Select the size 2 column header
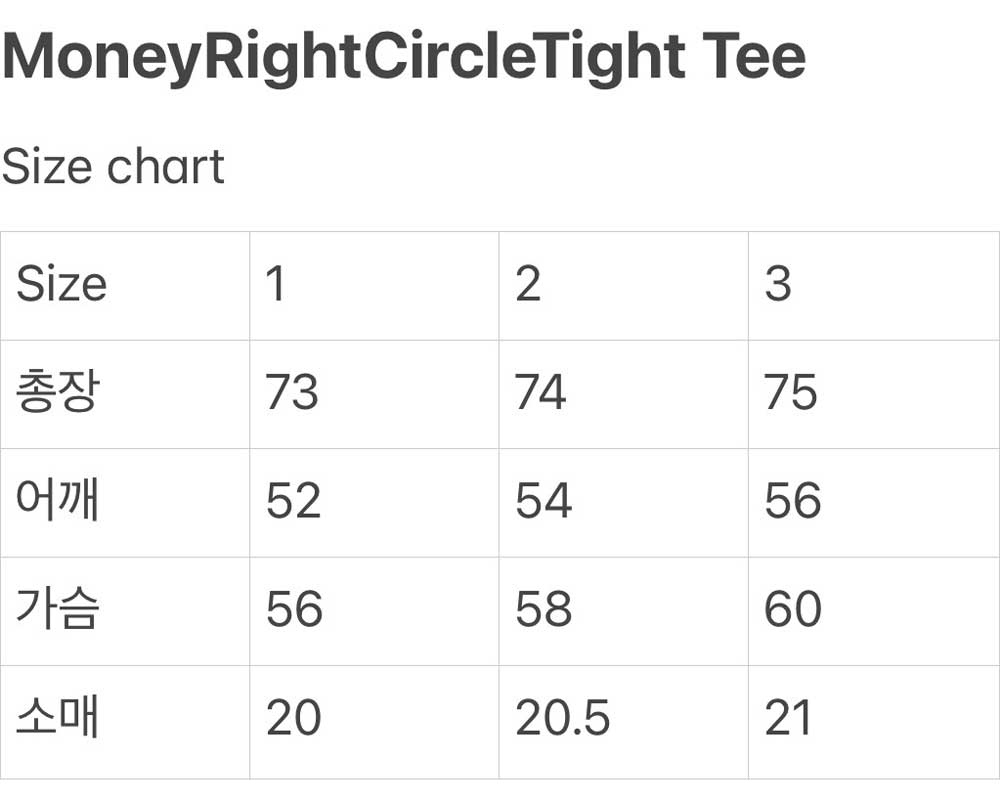Image resolution: width=1000 pixels, height=811 pixels. click(x=528, y=284)
